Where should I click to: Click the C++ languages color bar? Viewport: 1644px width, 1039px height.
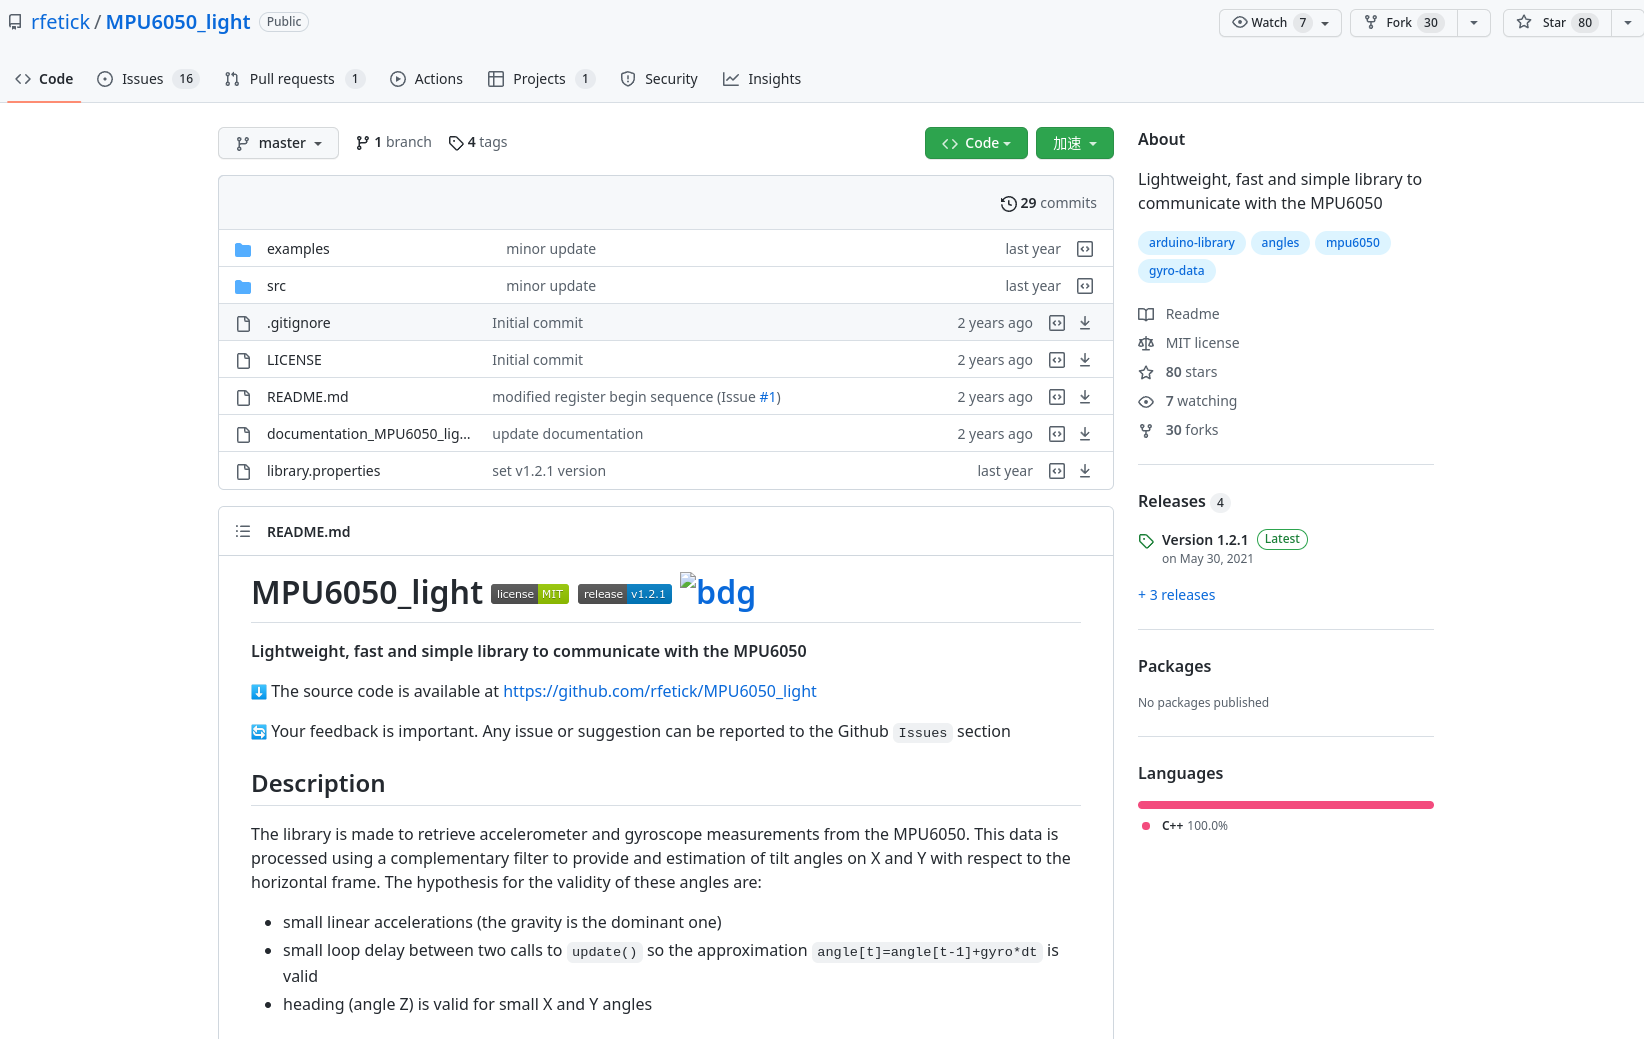(x=1285, y=805)
